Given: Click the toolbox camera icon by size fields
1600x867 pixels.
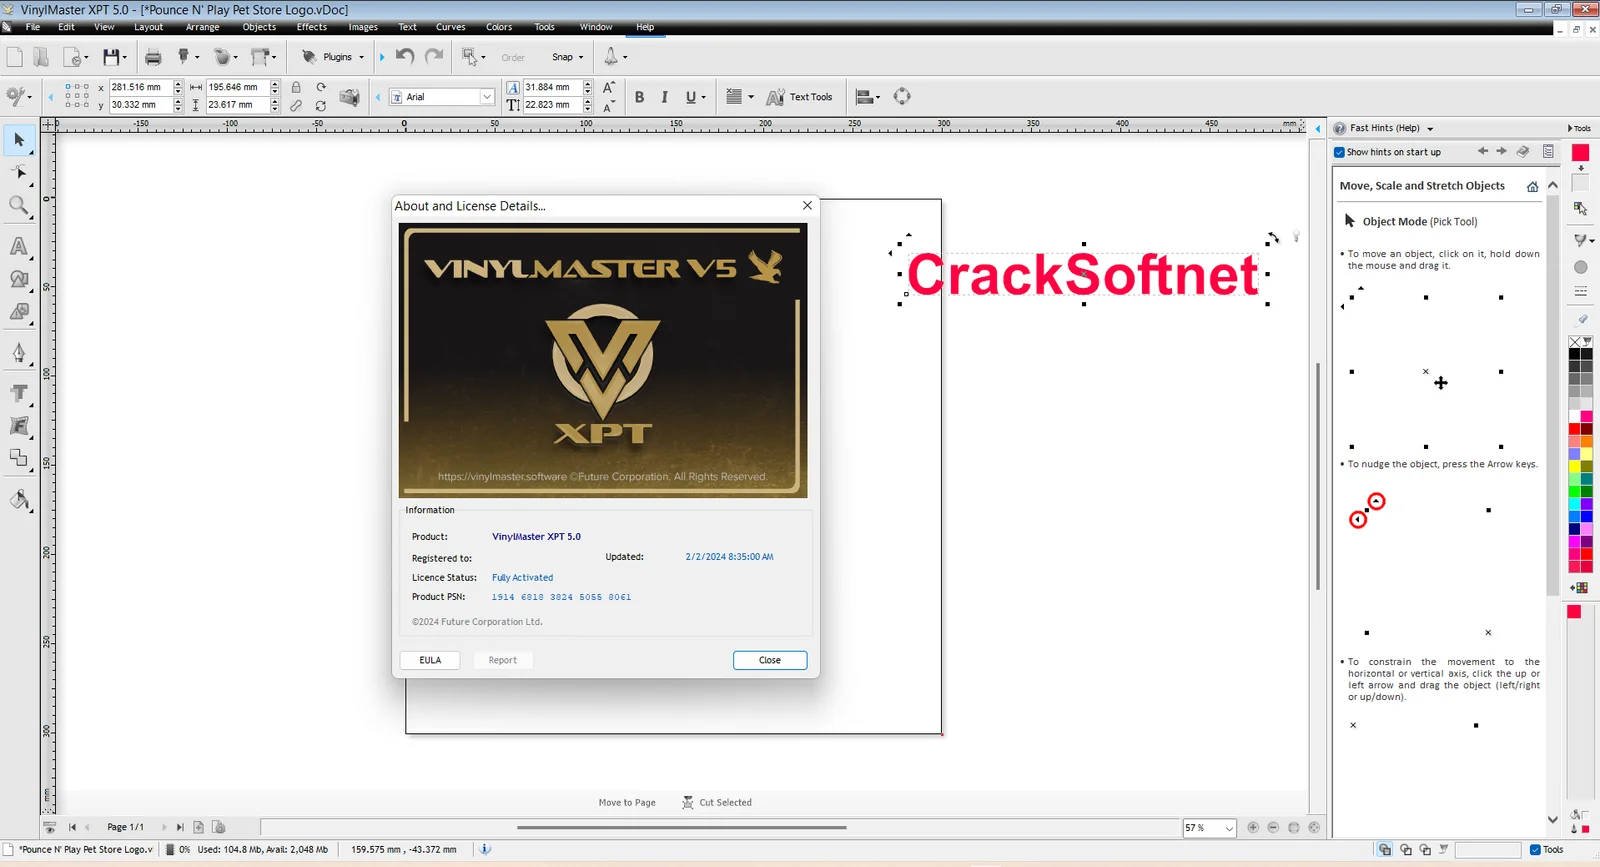Looking at the screenshot, I should point(349,97).
